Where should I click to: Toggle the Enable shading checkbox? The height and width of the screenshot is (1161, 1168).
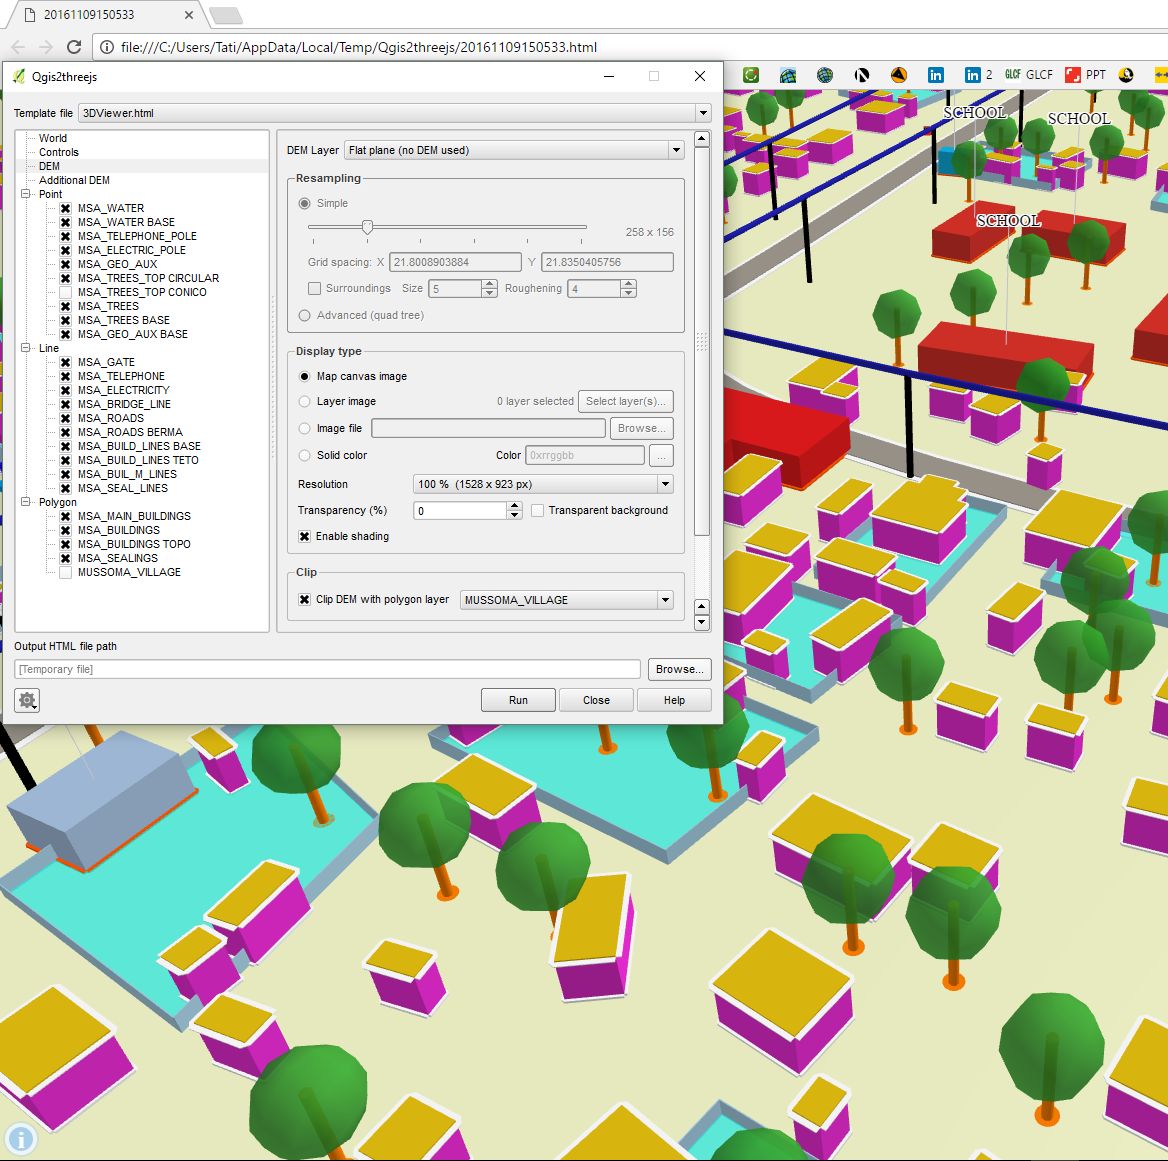pos(304,536)
